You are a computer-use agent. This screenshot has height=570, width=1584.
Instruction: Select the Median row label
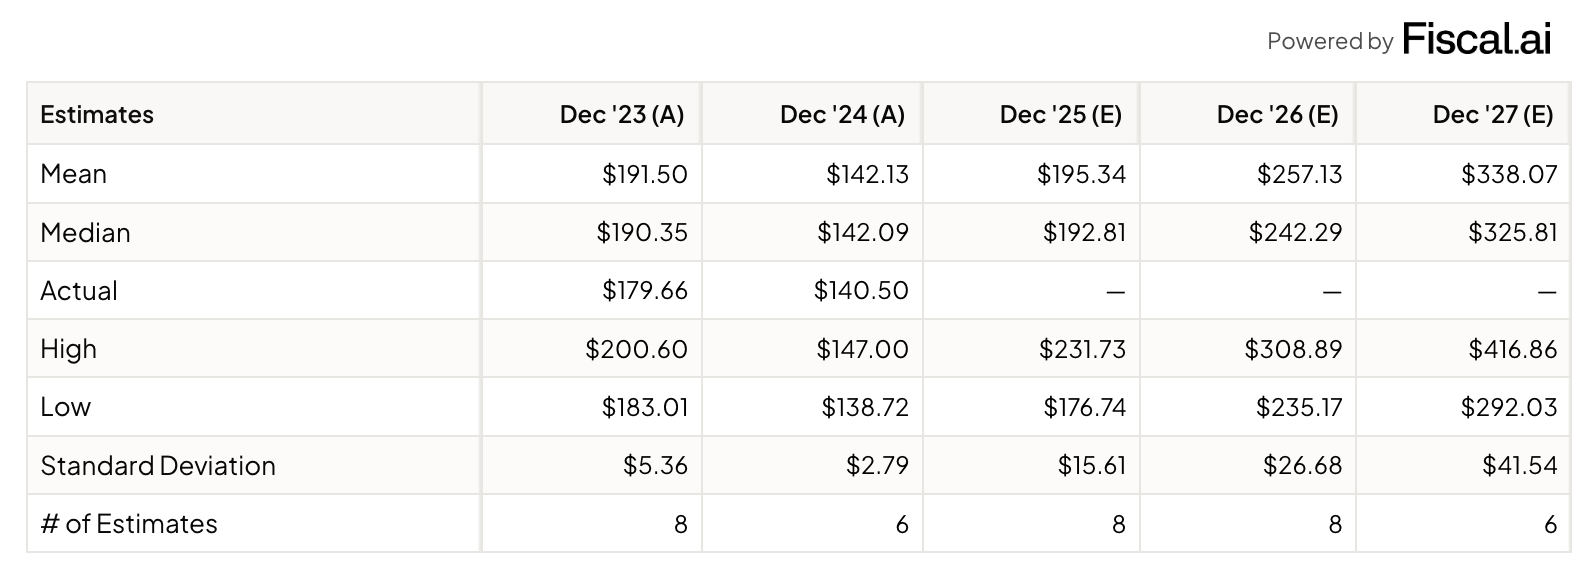pyautogui.click(x=85, y=233)
